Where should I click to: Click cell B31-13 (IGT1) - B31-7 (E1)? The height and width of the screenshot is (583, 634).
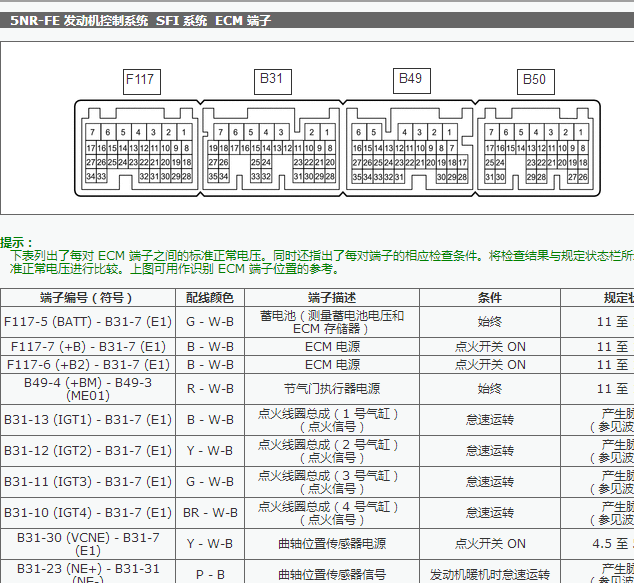(87, 420)
